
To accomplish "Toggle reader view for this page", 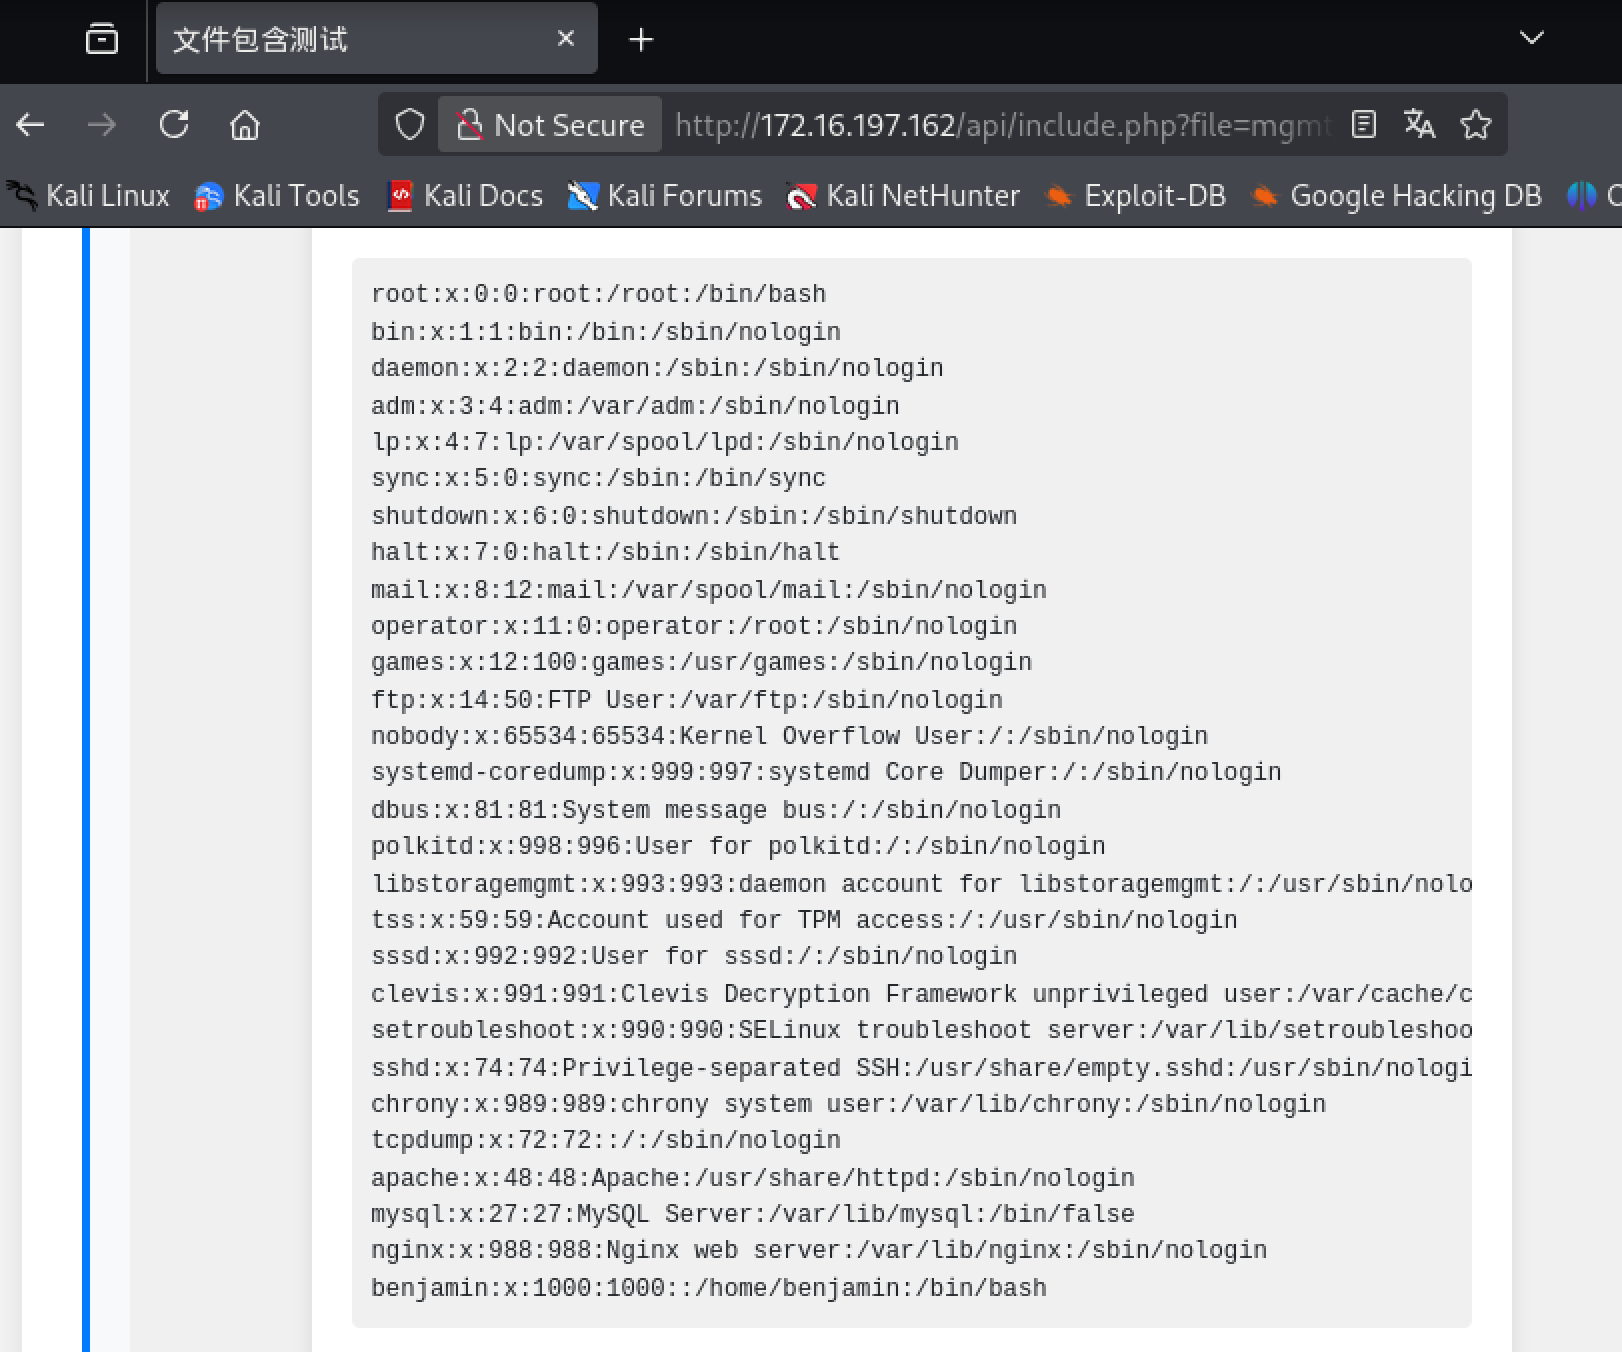I will pos(1363,125).
